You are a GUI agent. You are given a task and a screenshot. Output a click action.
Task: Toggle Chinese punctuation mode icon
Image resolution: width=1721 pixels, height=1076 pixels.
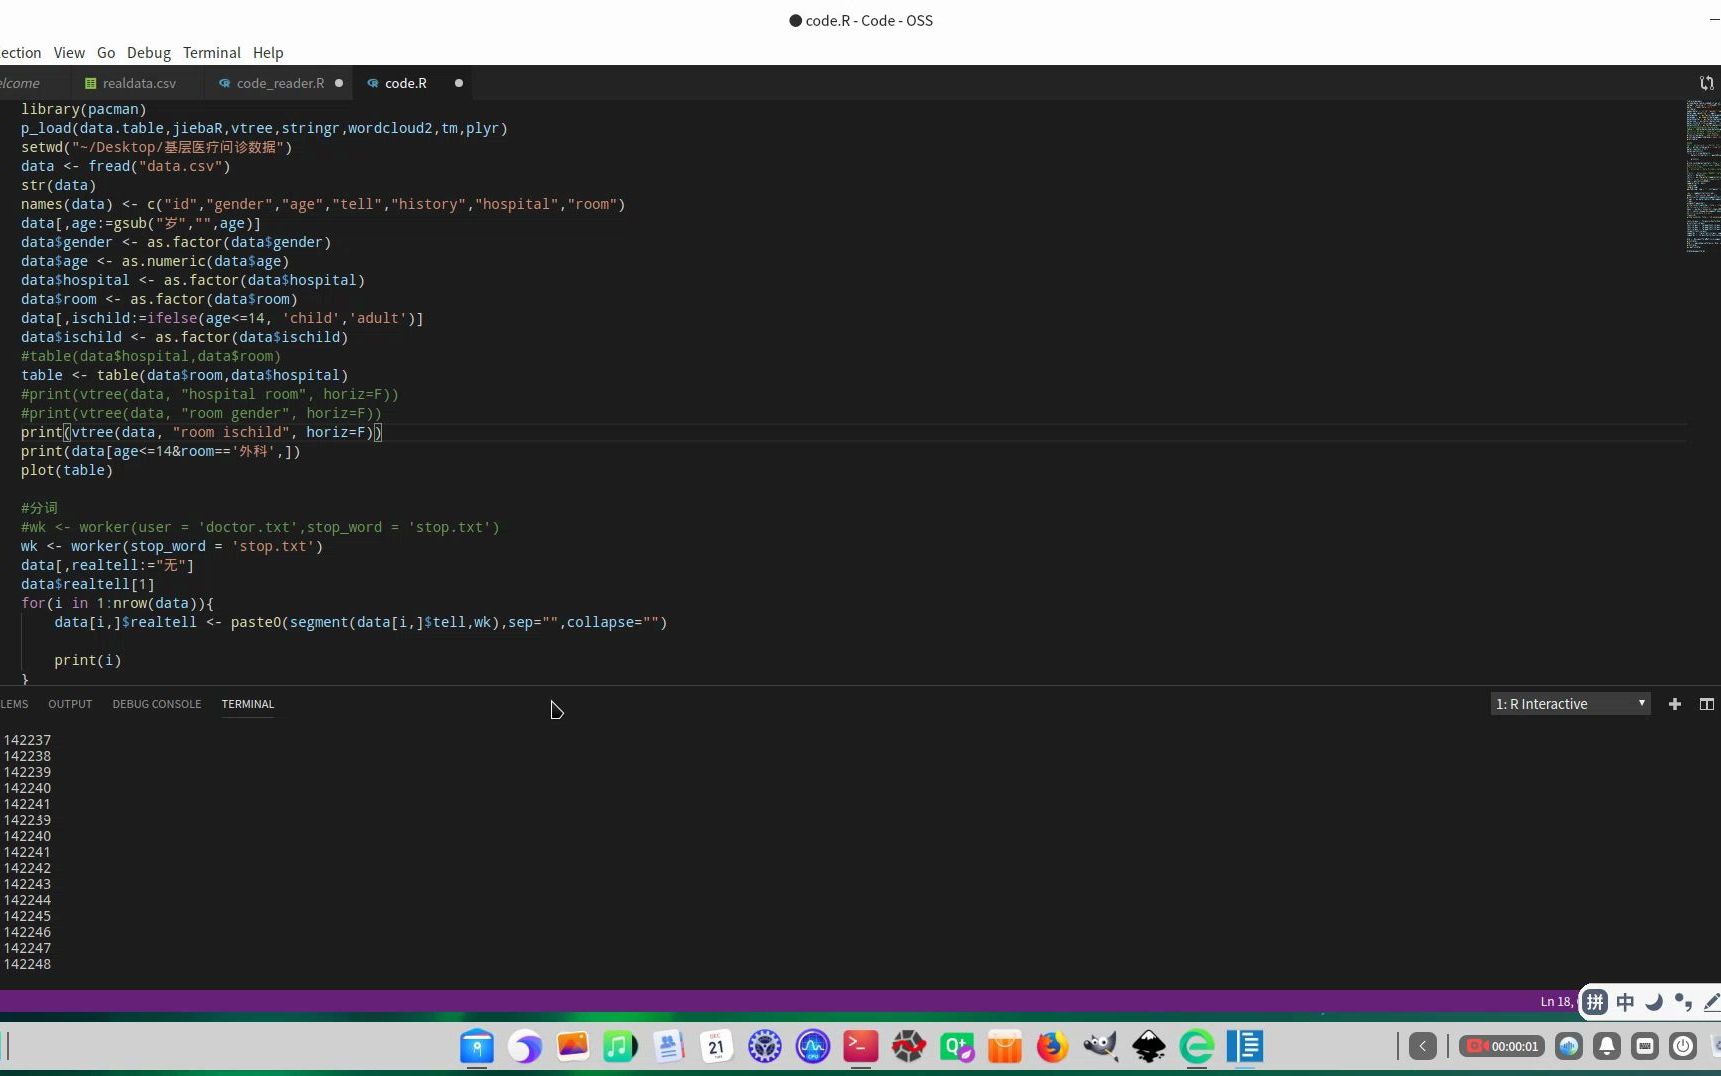(x=1683, y=1002)
